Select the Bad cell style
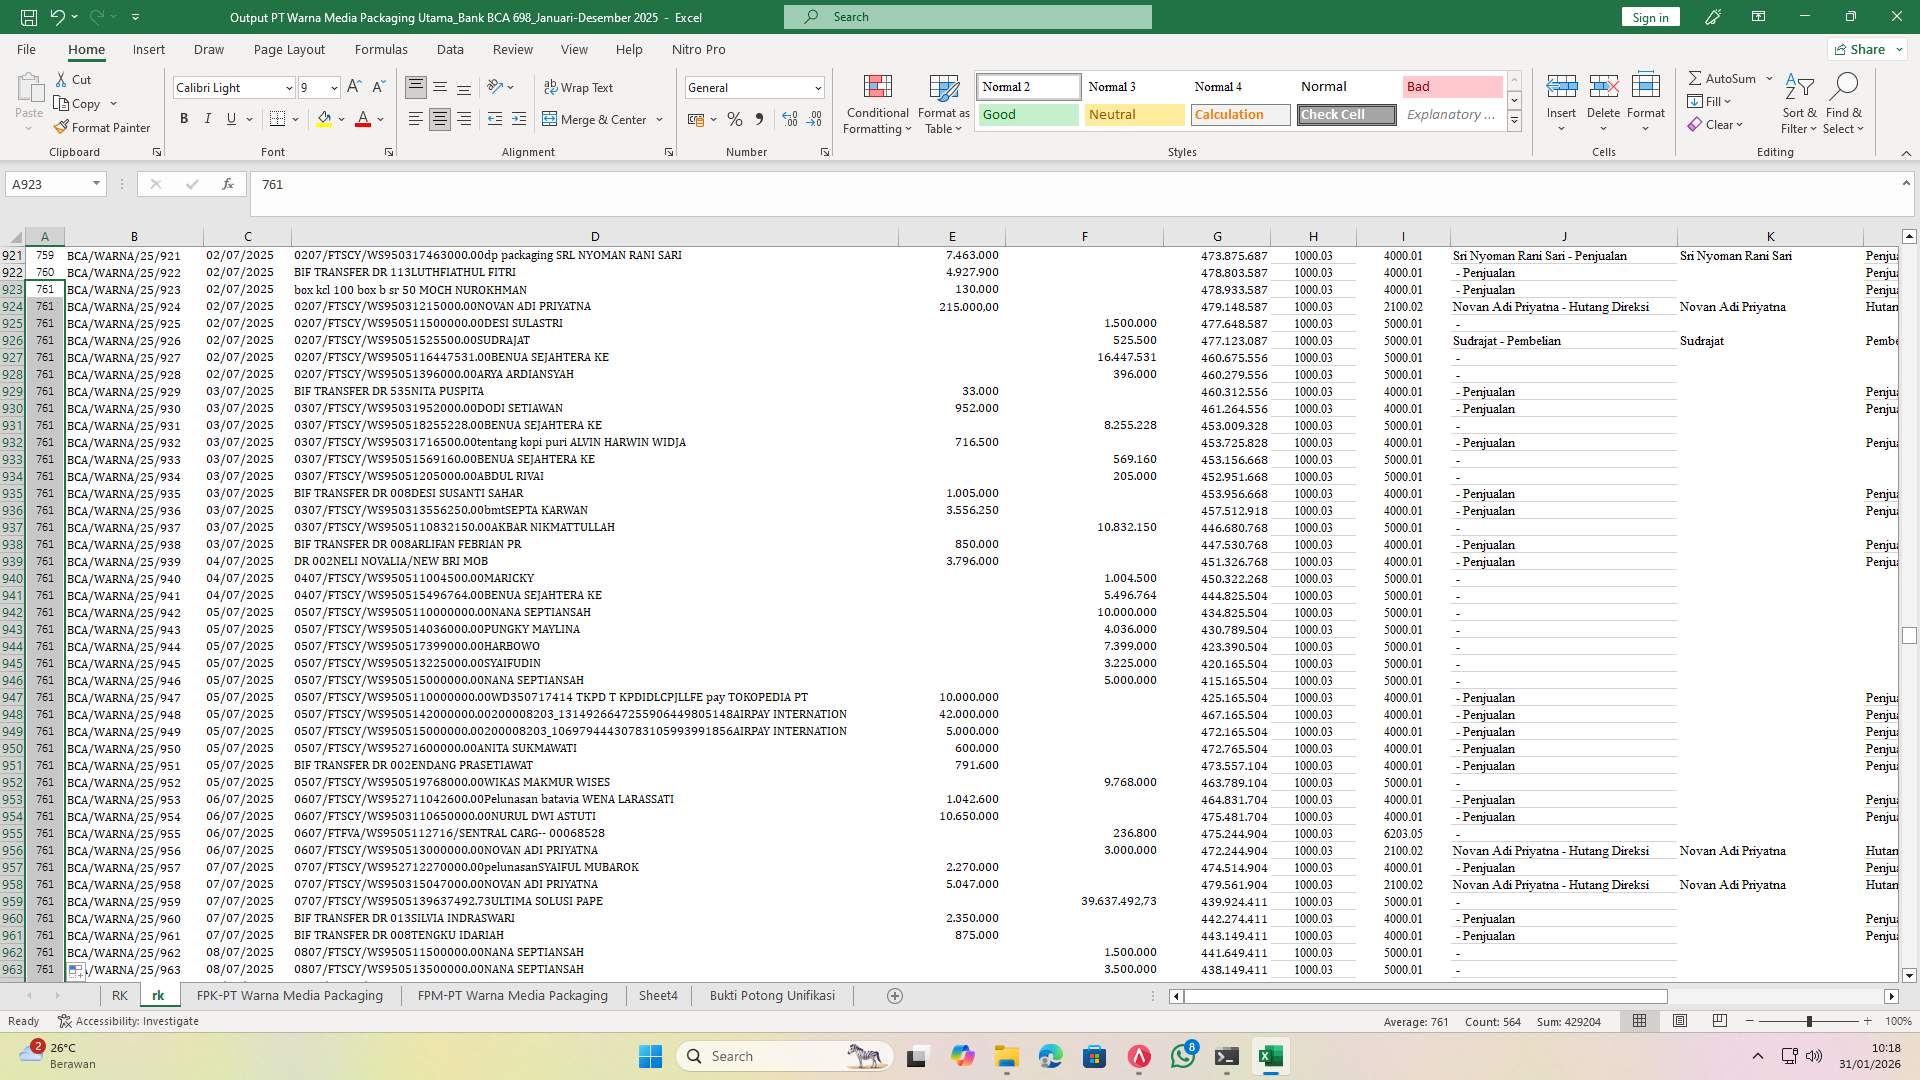The height and width of the screenshot is (1080, 1920). (x=1451, y=86)
